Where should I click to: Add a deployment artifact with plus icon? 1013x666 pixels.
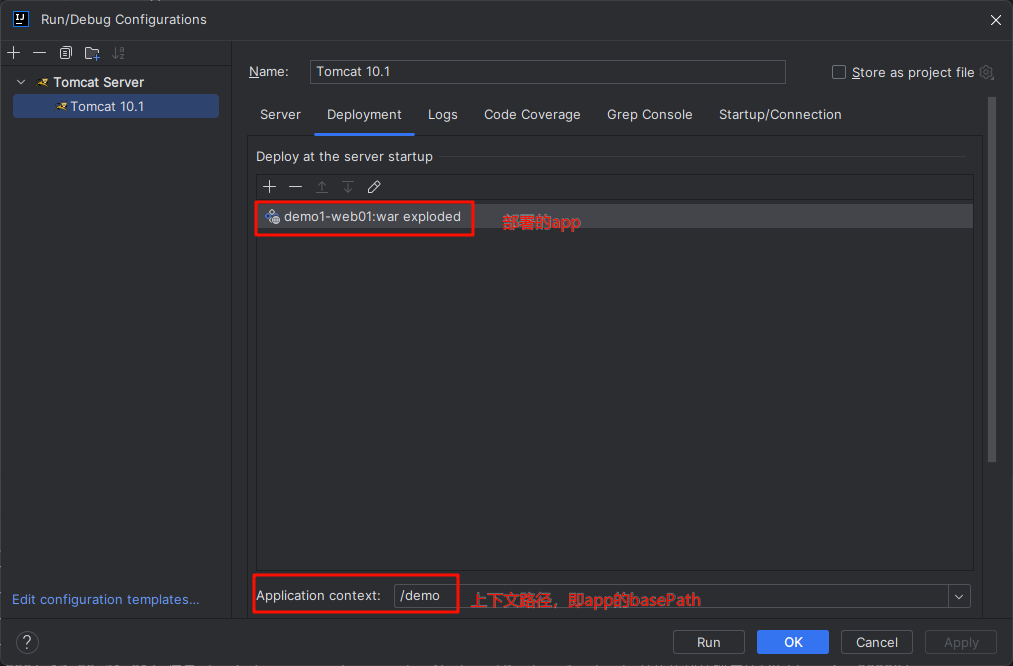269,187
